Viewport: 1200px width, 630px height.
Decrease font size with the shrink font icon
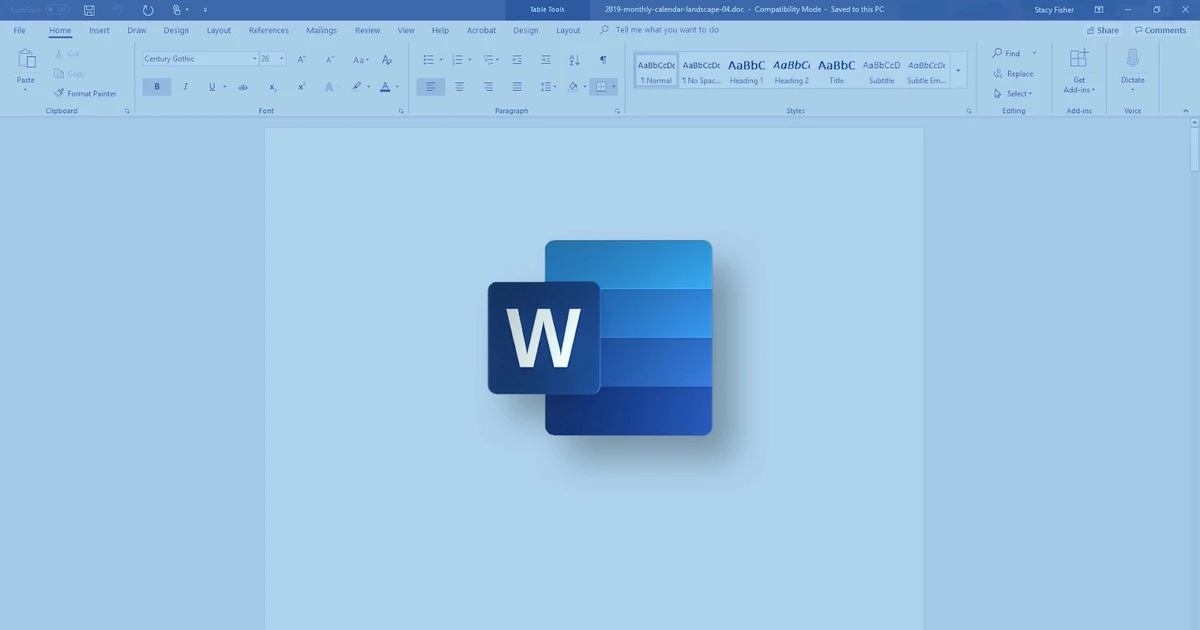point(330,59)
